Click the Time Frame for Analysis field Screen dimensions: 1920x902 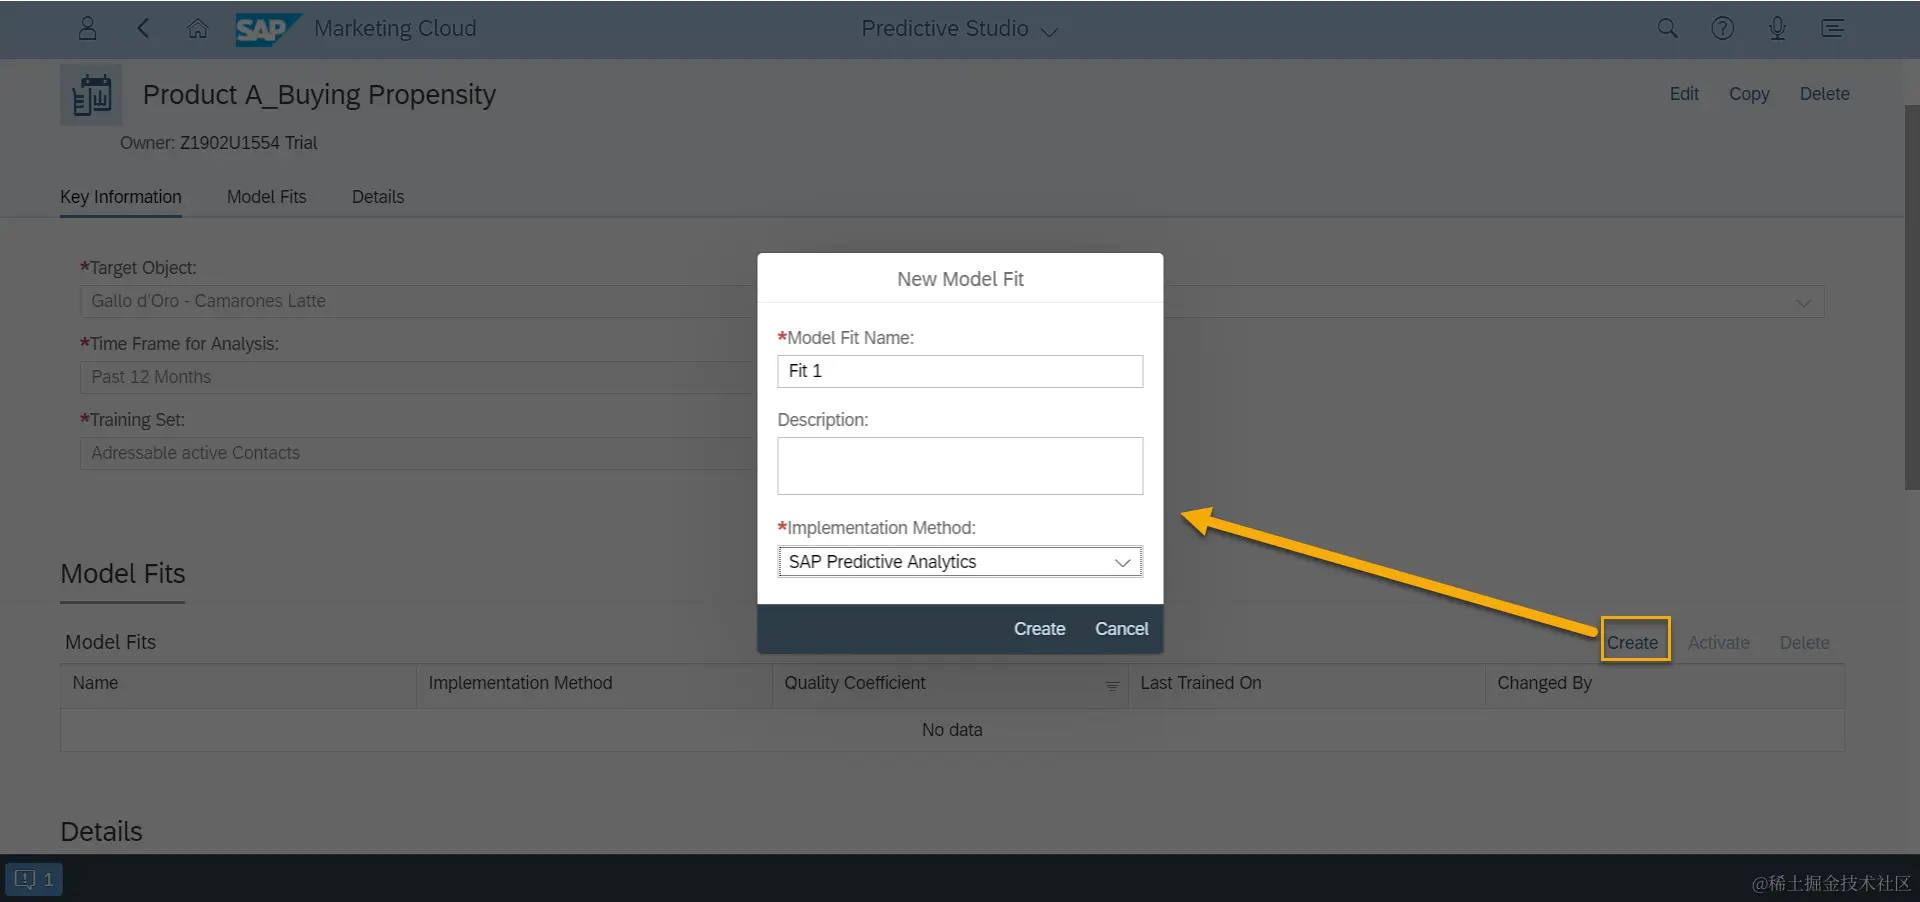tap(418, 377)
